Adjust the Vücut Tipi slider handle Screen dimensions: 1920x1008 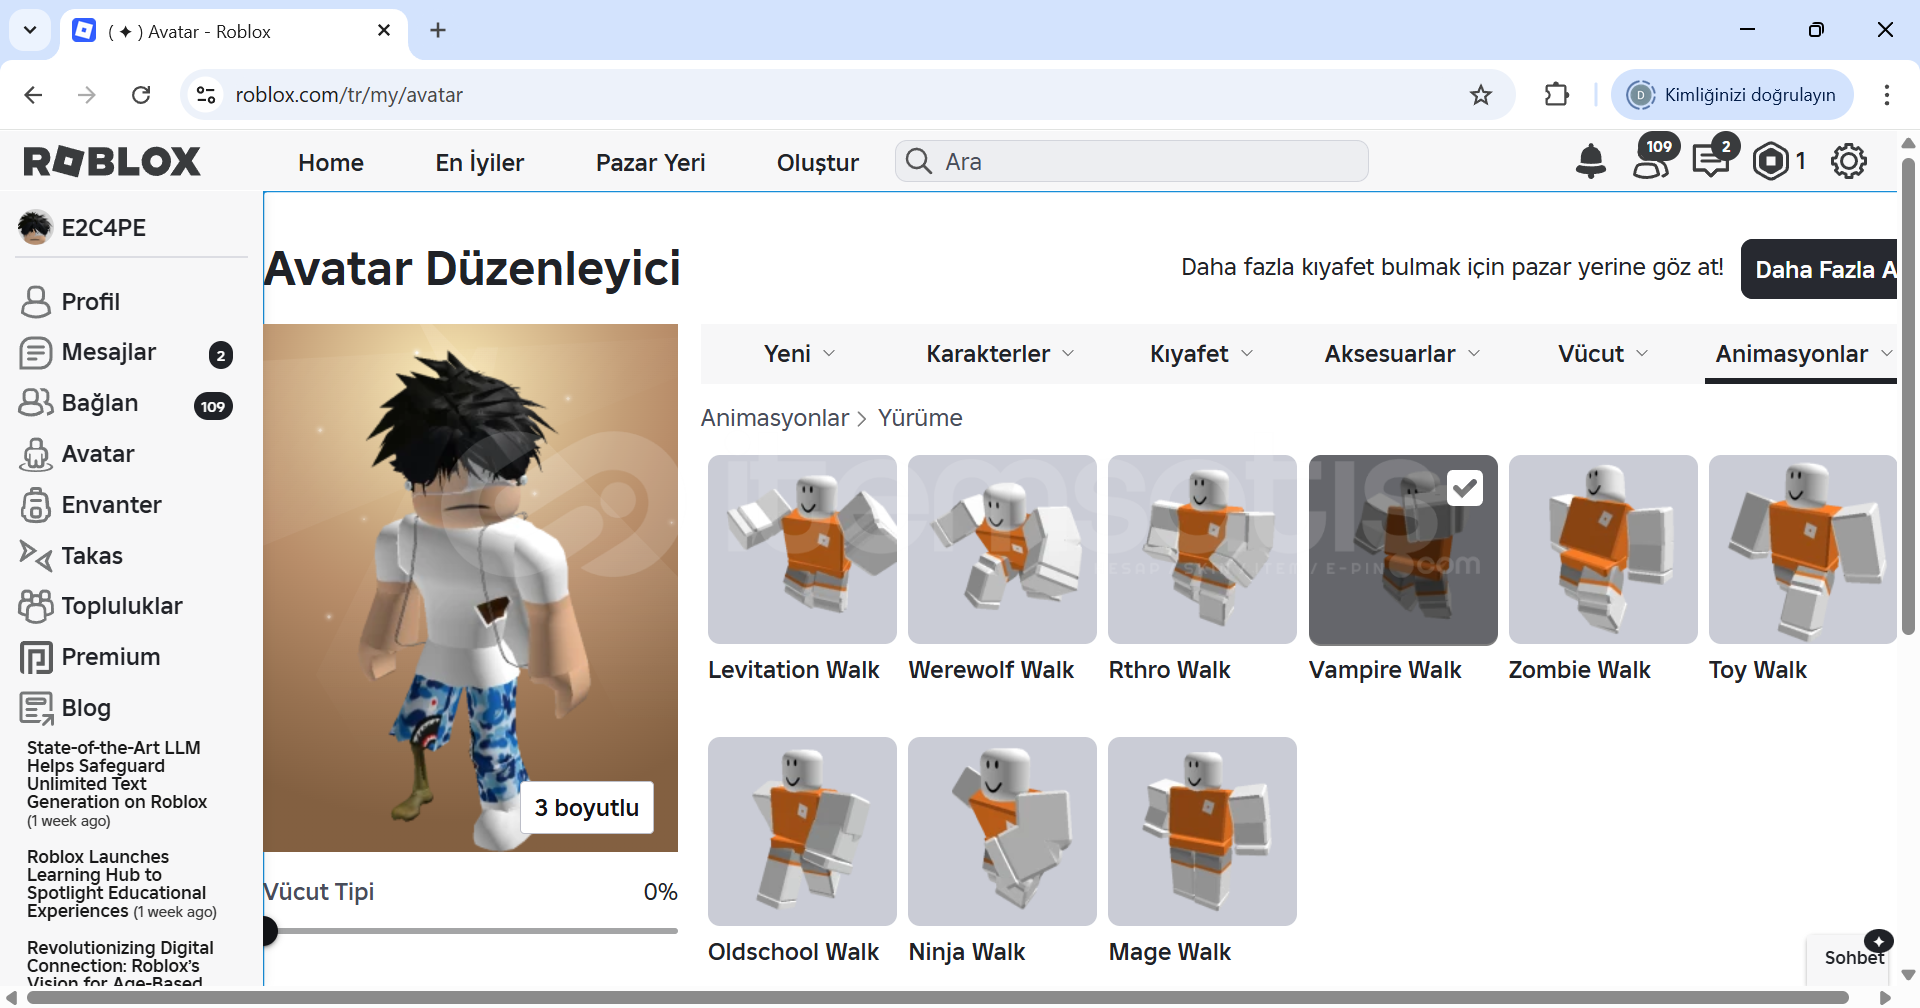pos(268,931)
